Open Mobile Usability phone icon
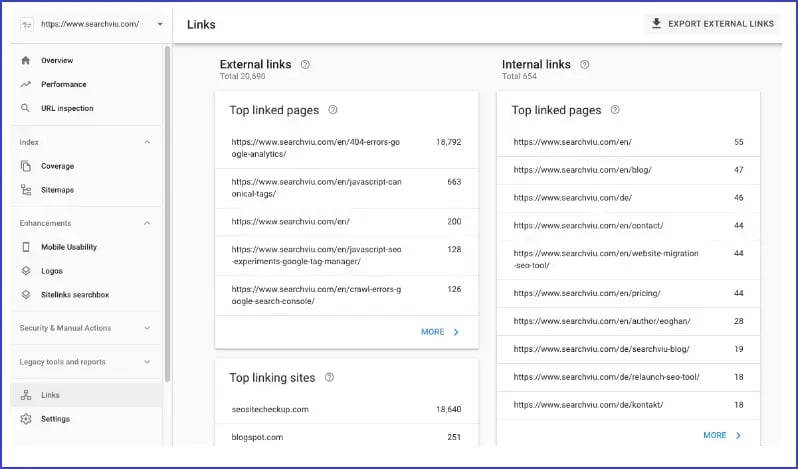 26,247
